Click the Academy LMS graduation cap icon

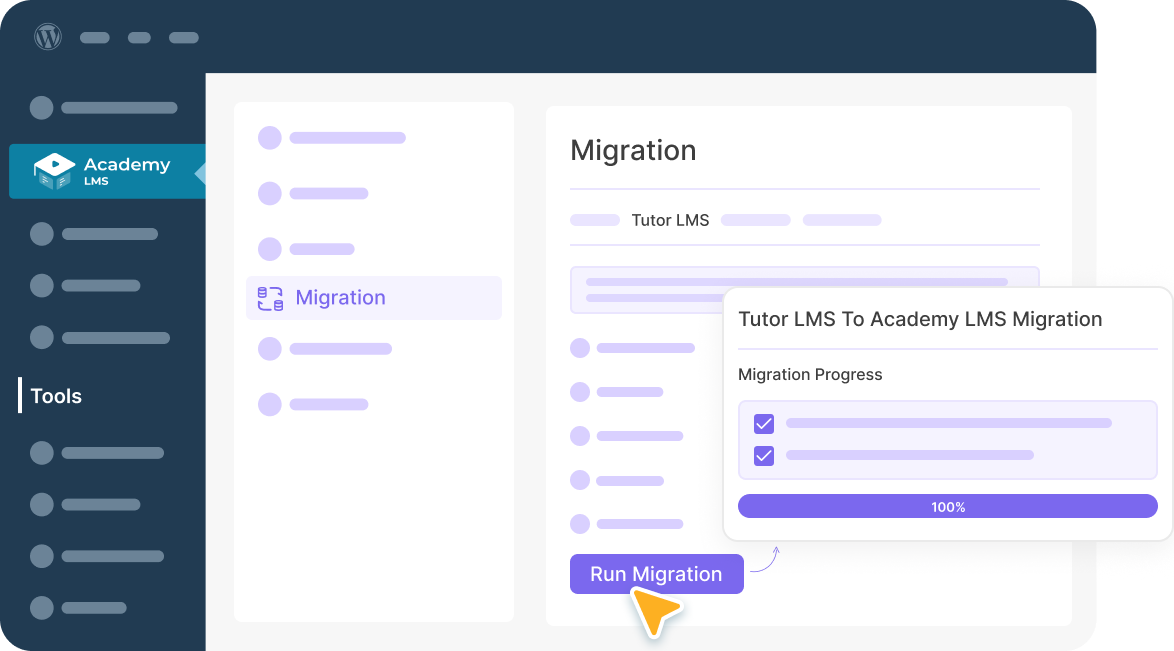pyautogui.click(x=54, y=171)
